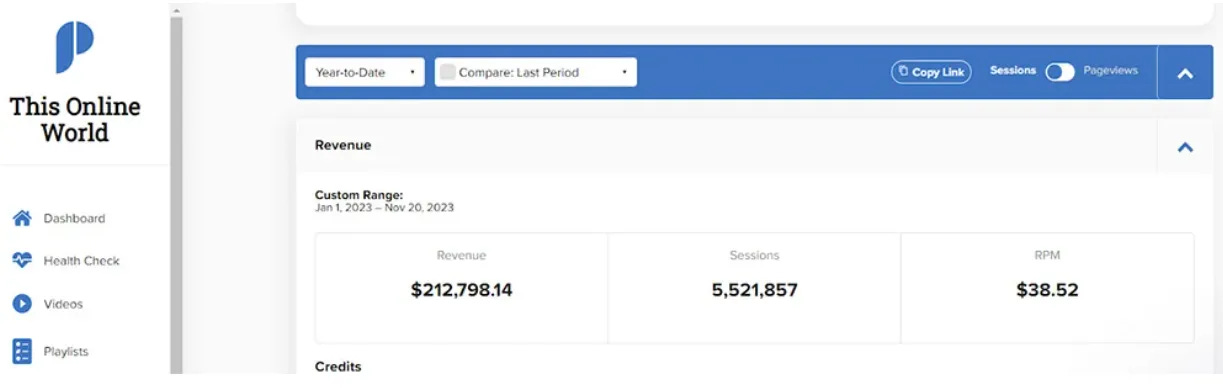Click the Mediavine logo in the sidebar

[x=74, y=48]
